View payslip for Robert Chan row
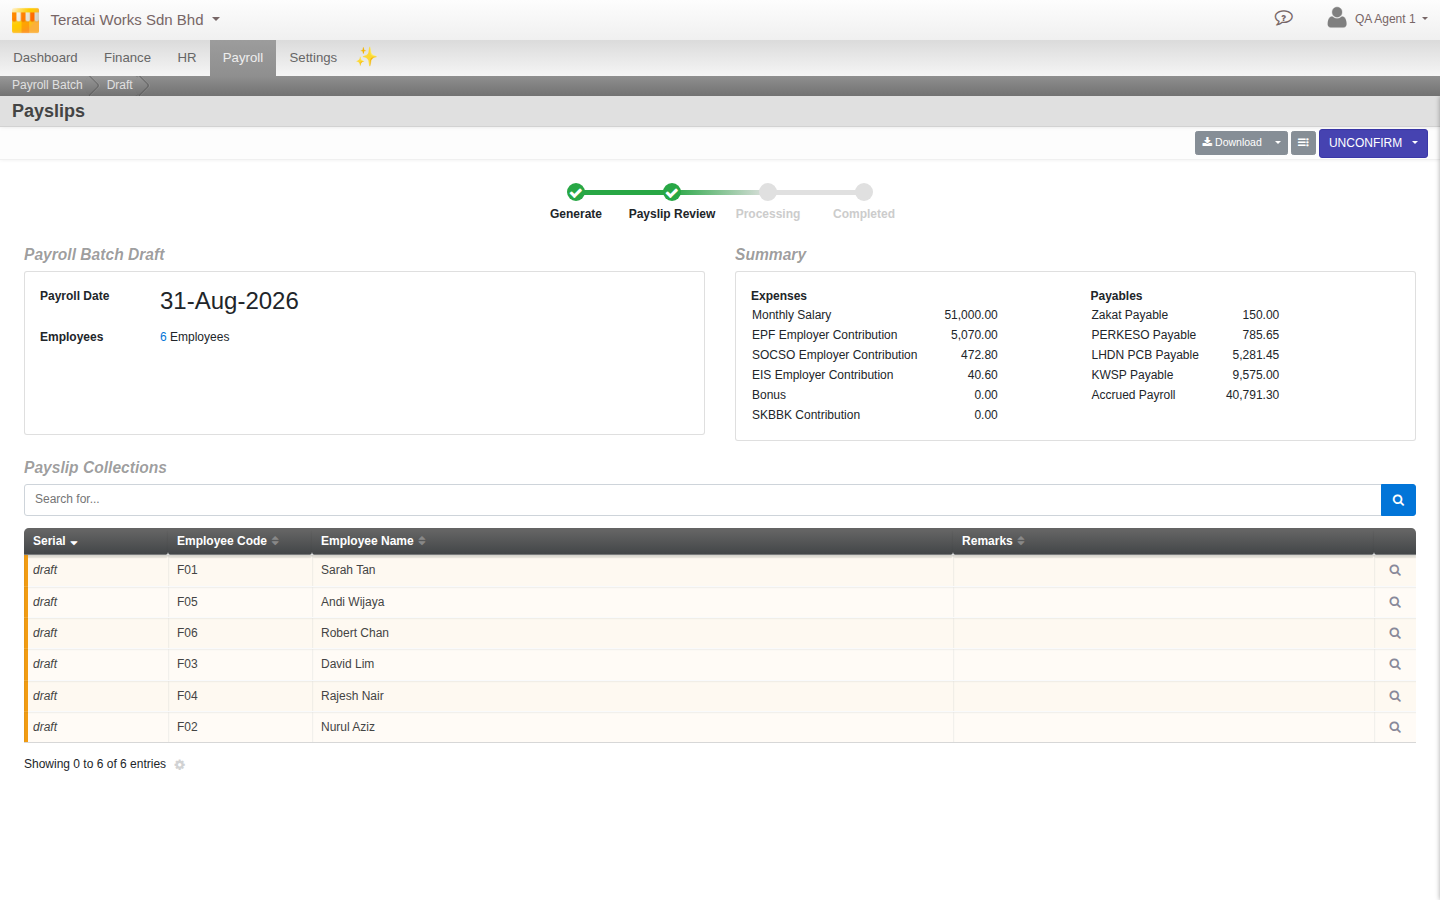The height and width of the screenshot is (900, 1440). [1395, 633]
